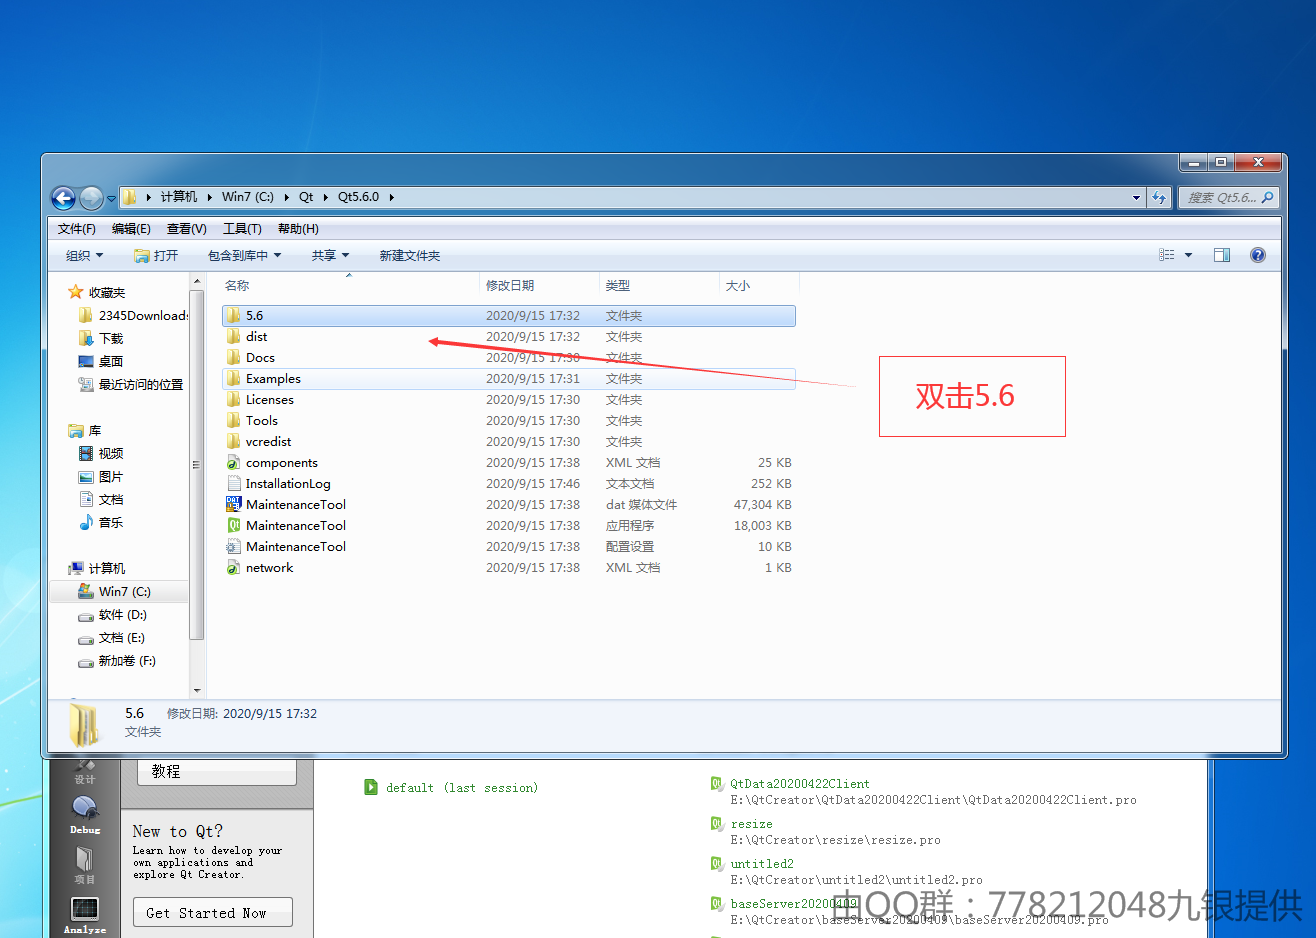
Task: Select the Licenses folder icon
Action: 233,400
